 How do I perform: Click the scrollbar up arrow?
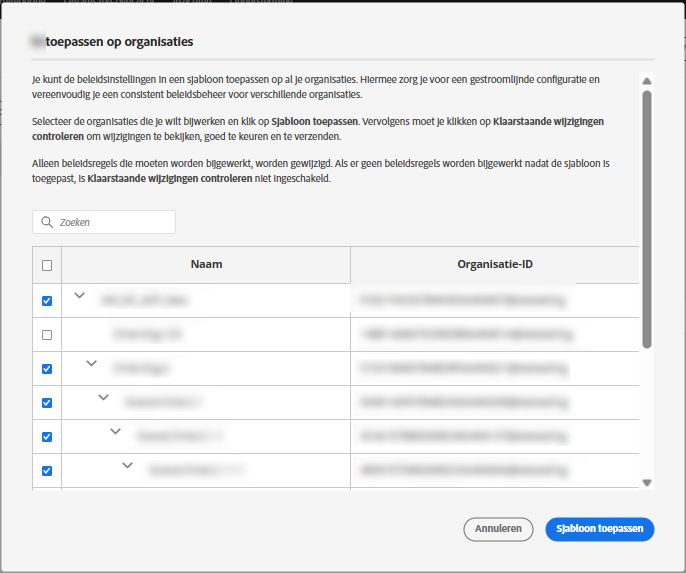pyautogui.click(x=647, y=81)
